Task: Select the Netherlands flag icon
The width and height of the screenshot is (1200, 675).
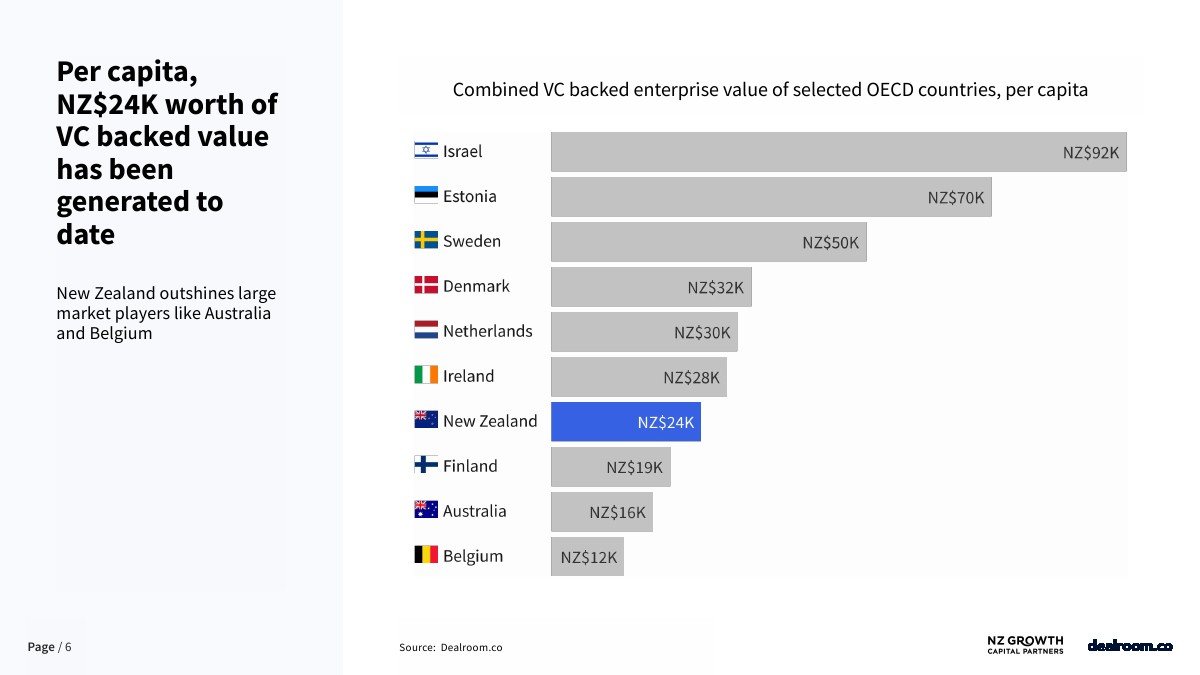Action: tap(426, 331)
